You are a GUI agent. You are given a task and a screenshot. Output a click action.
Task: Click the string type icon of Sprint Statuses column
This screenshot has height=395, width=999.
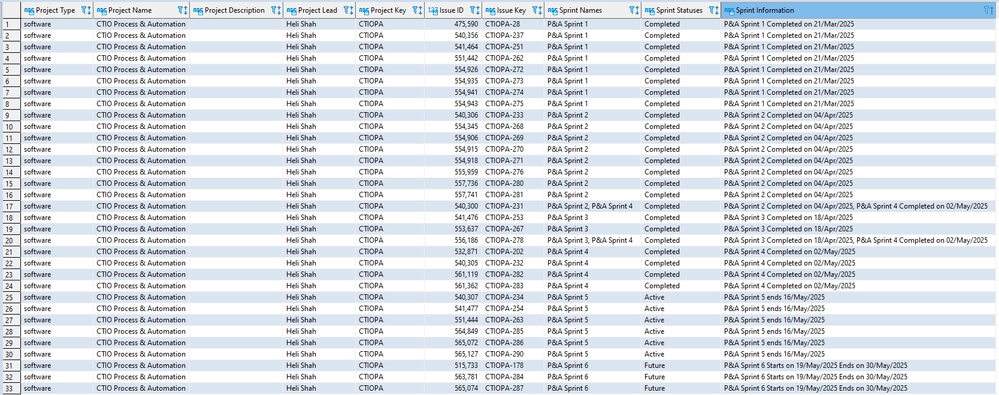coord(650,10)
